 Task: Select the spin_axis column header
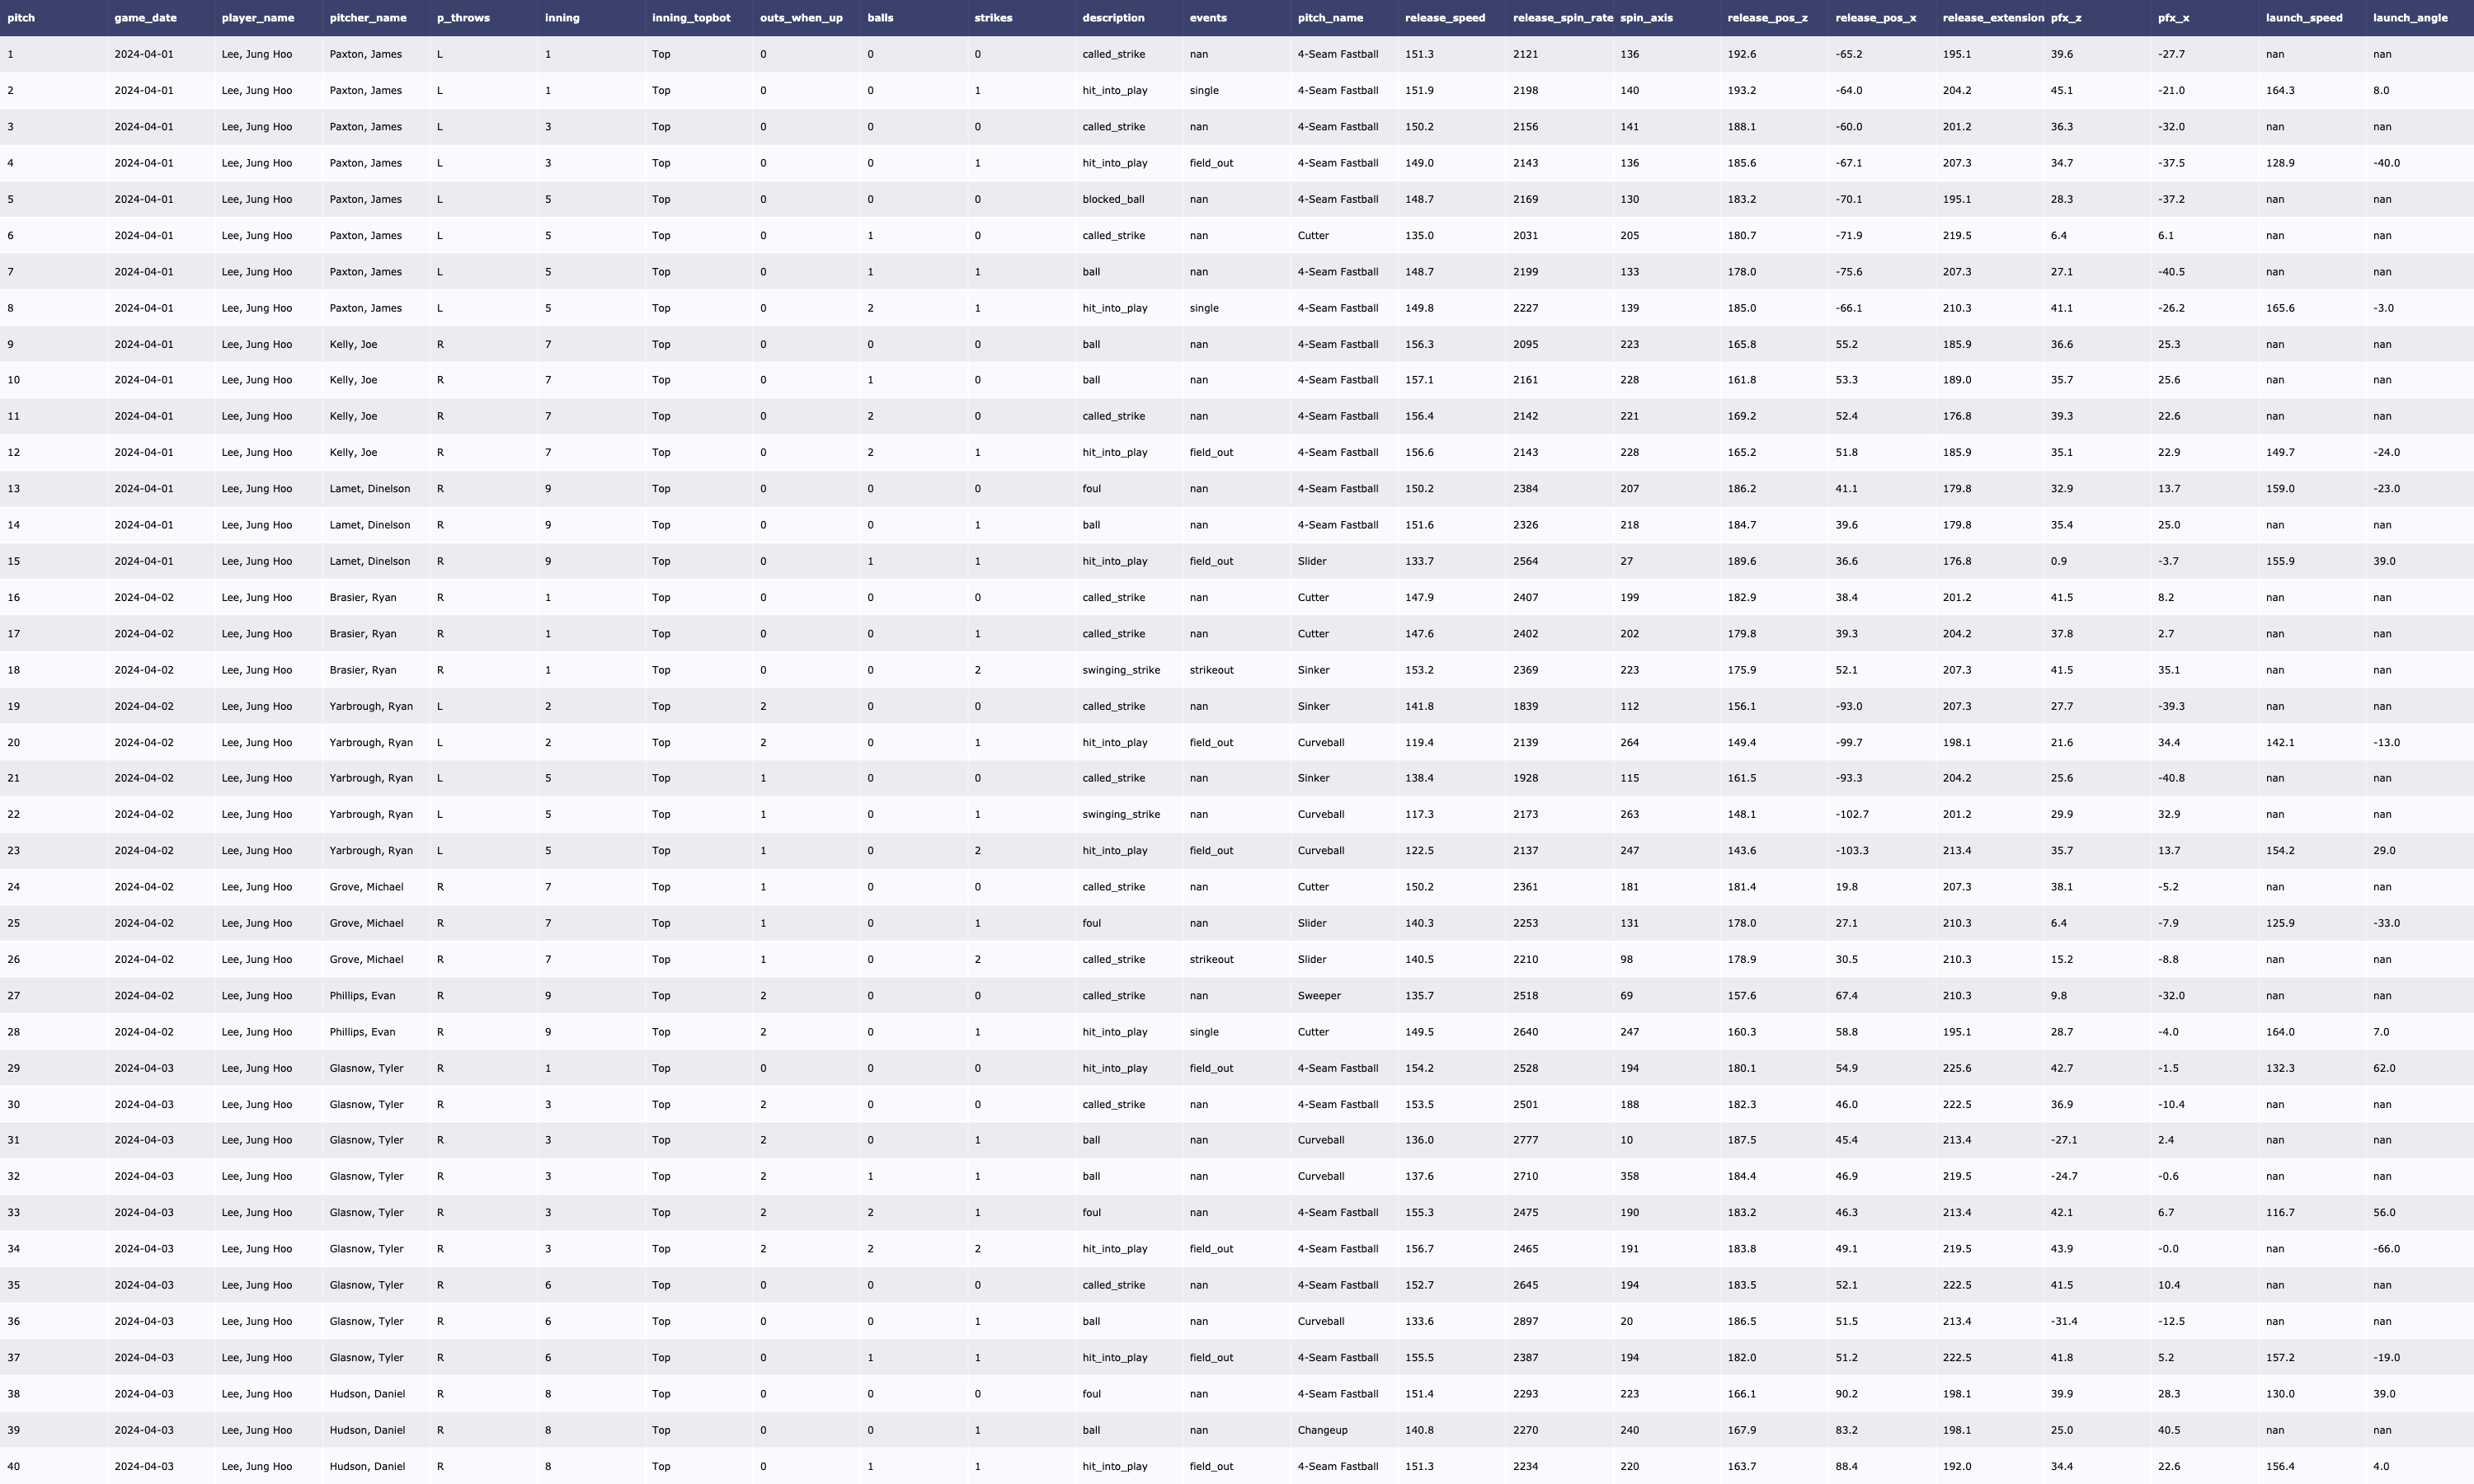click(1646, 18)
